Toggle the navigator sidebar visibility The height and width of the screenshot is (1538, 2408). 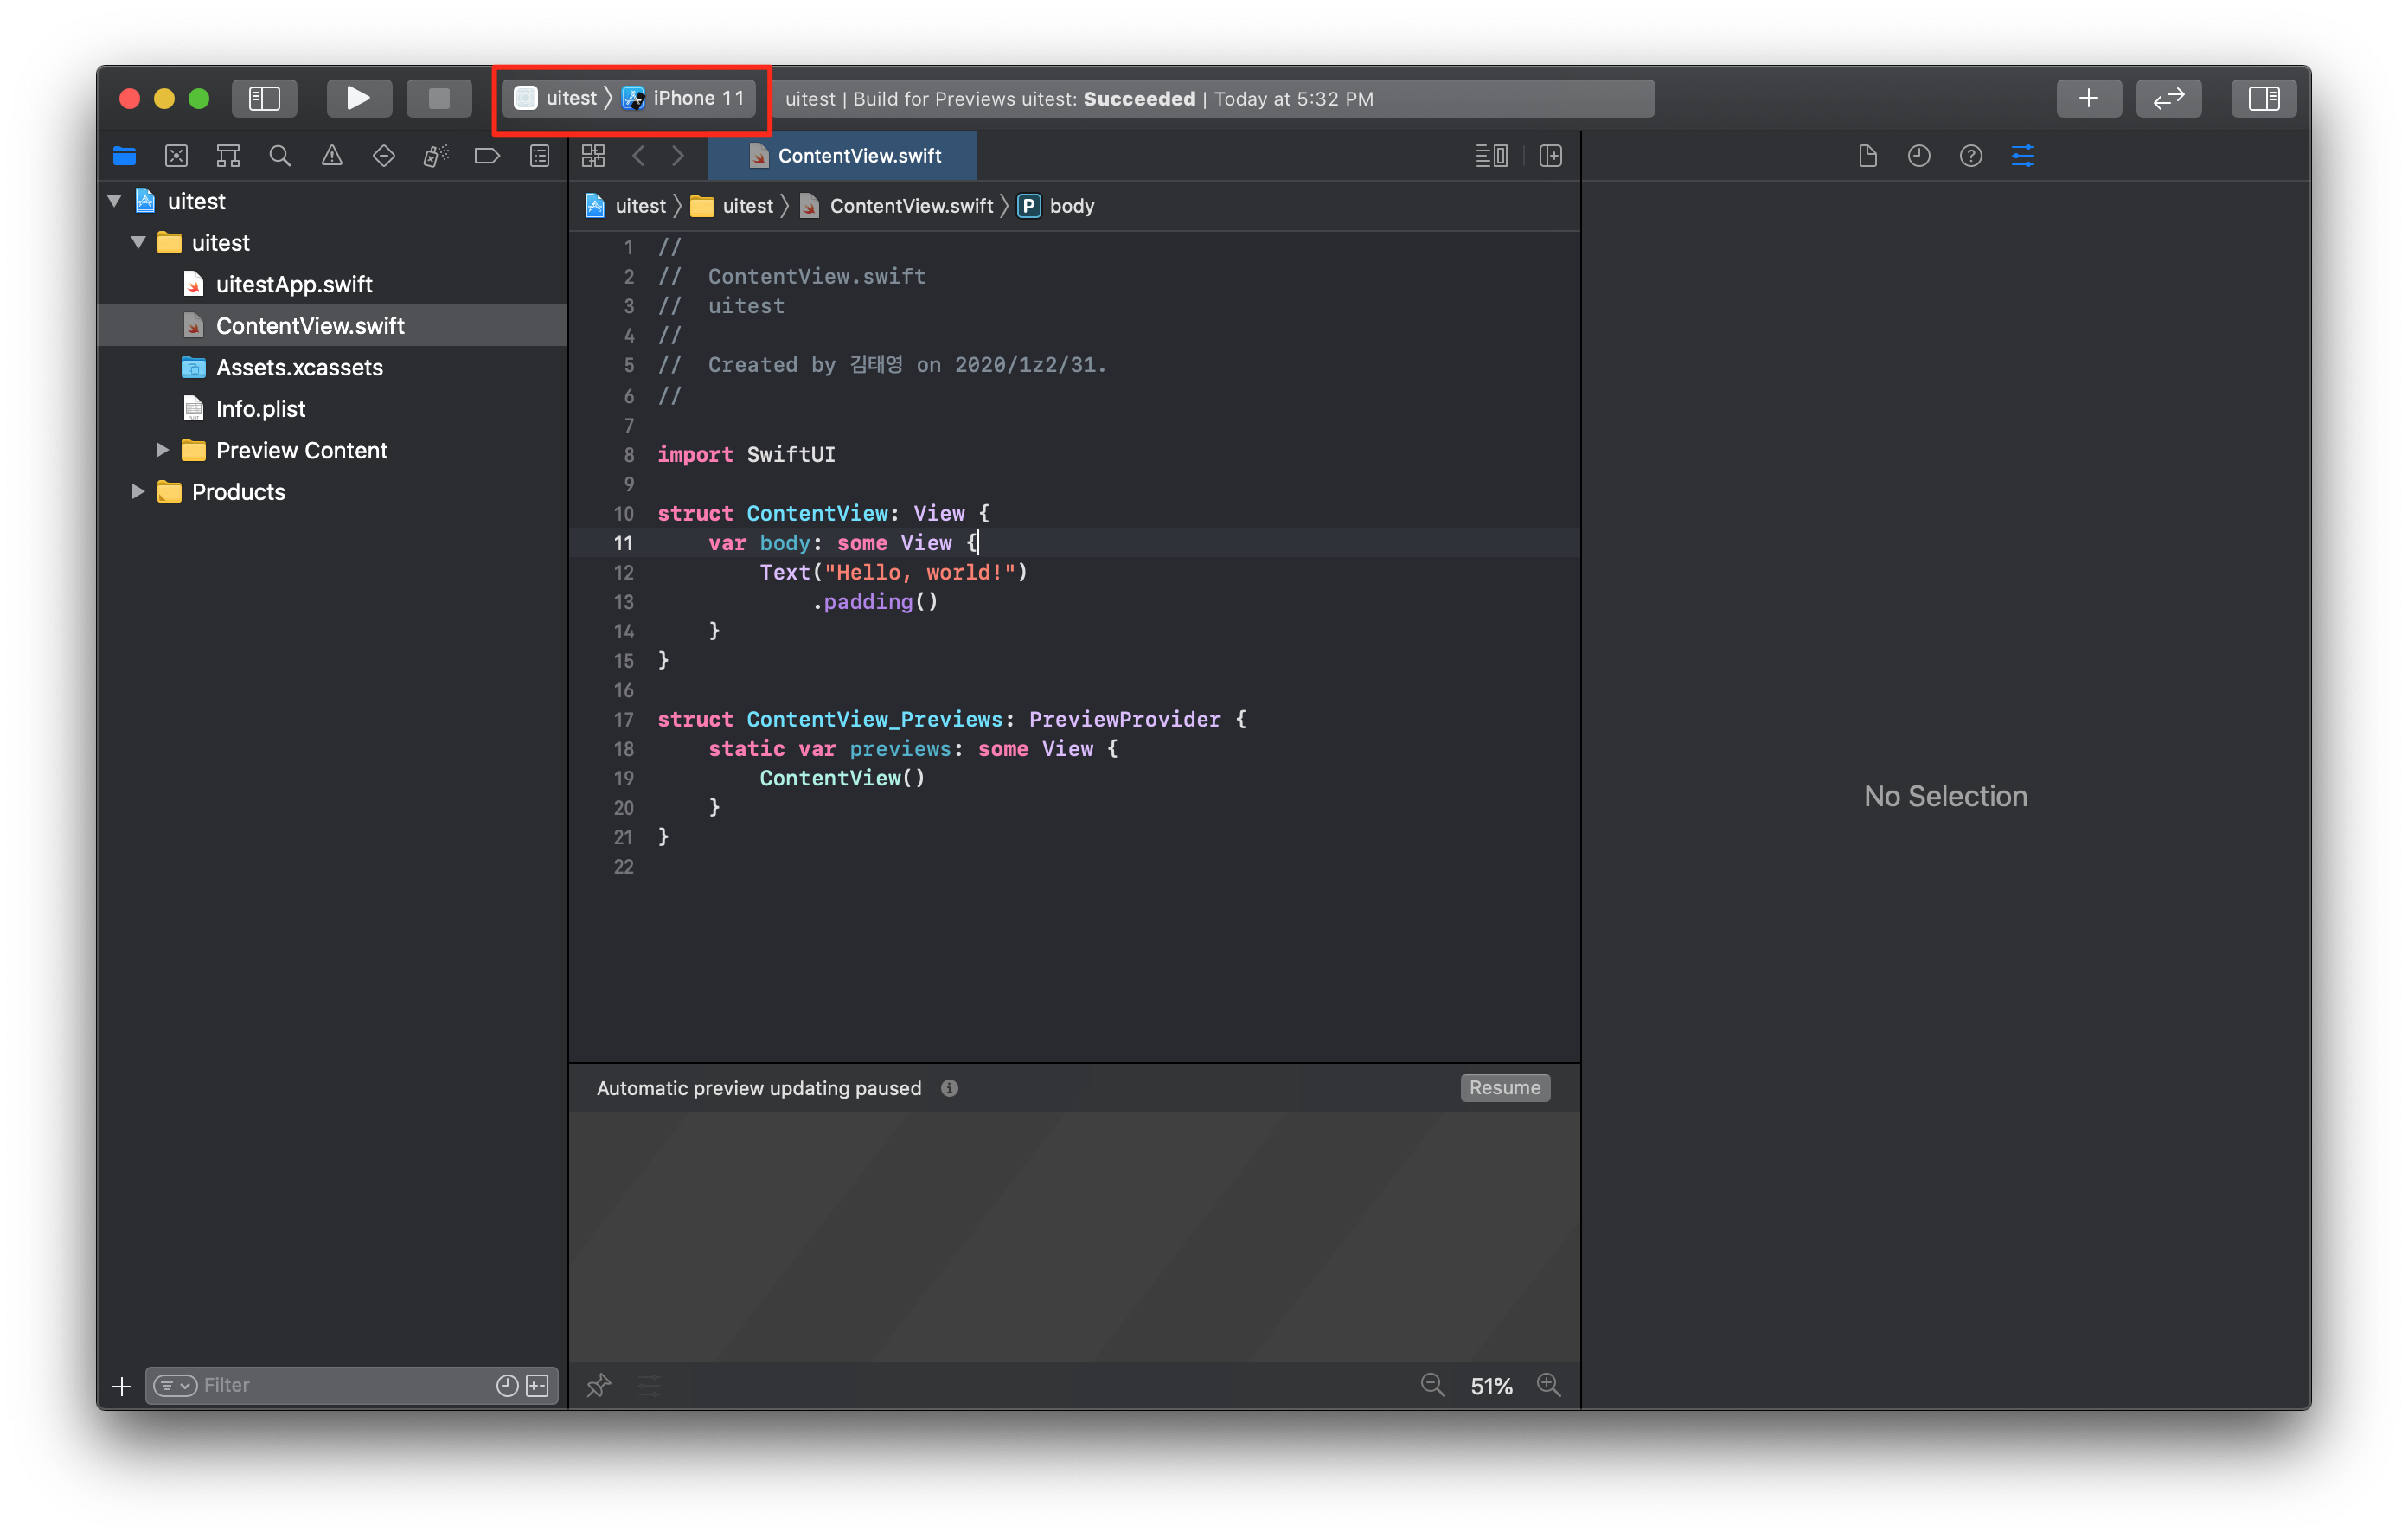[x=264, y=98]
